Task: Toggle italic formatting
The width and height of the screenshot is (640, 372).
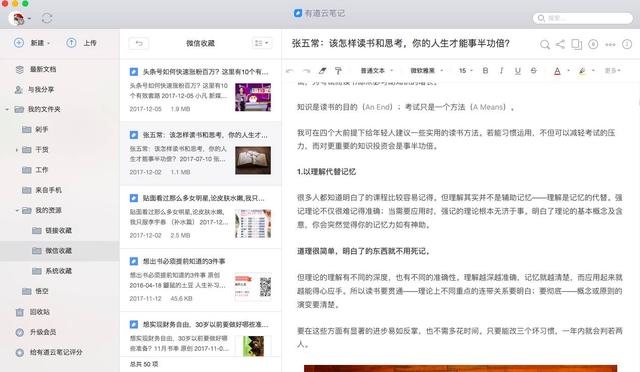Action: 501,71
